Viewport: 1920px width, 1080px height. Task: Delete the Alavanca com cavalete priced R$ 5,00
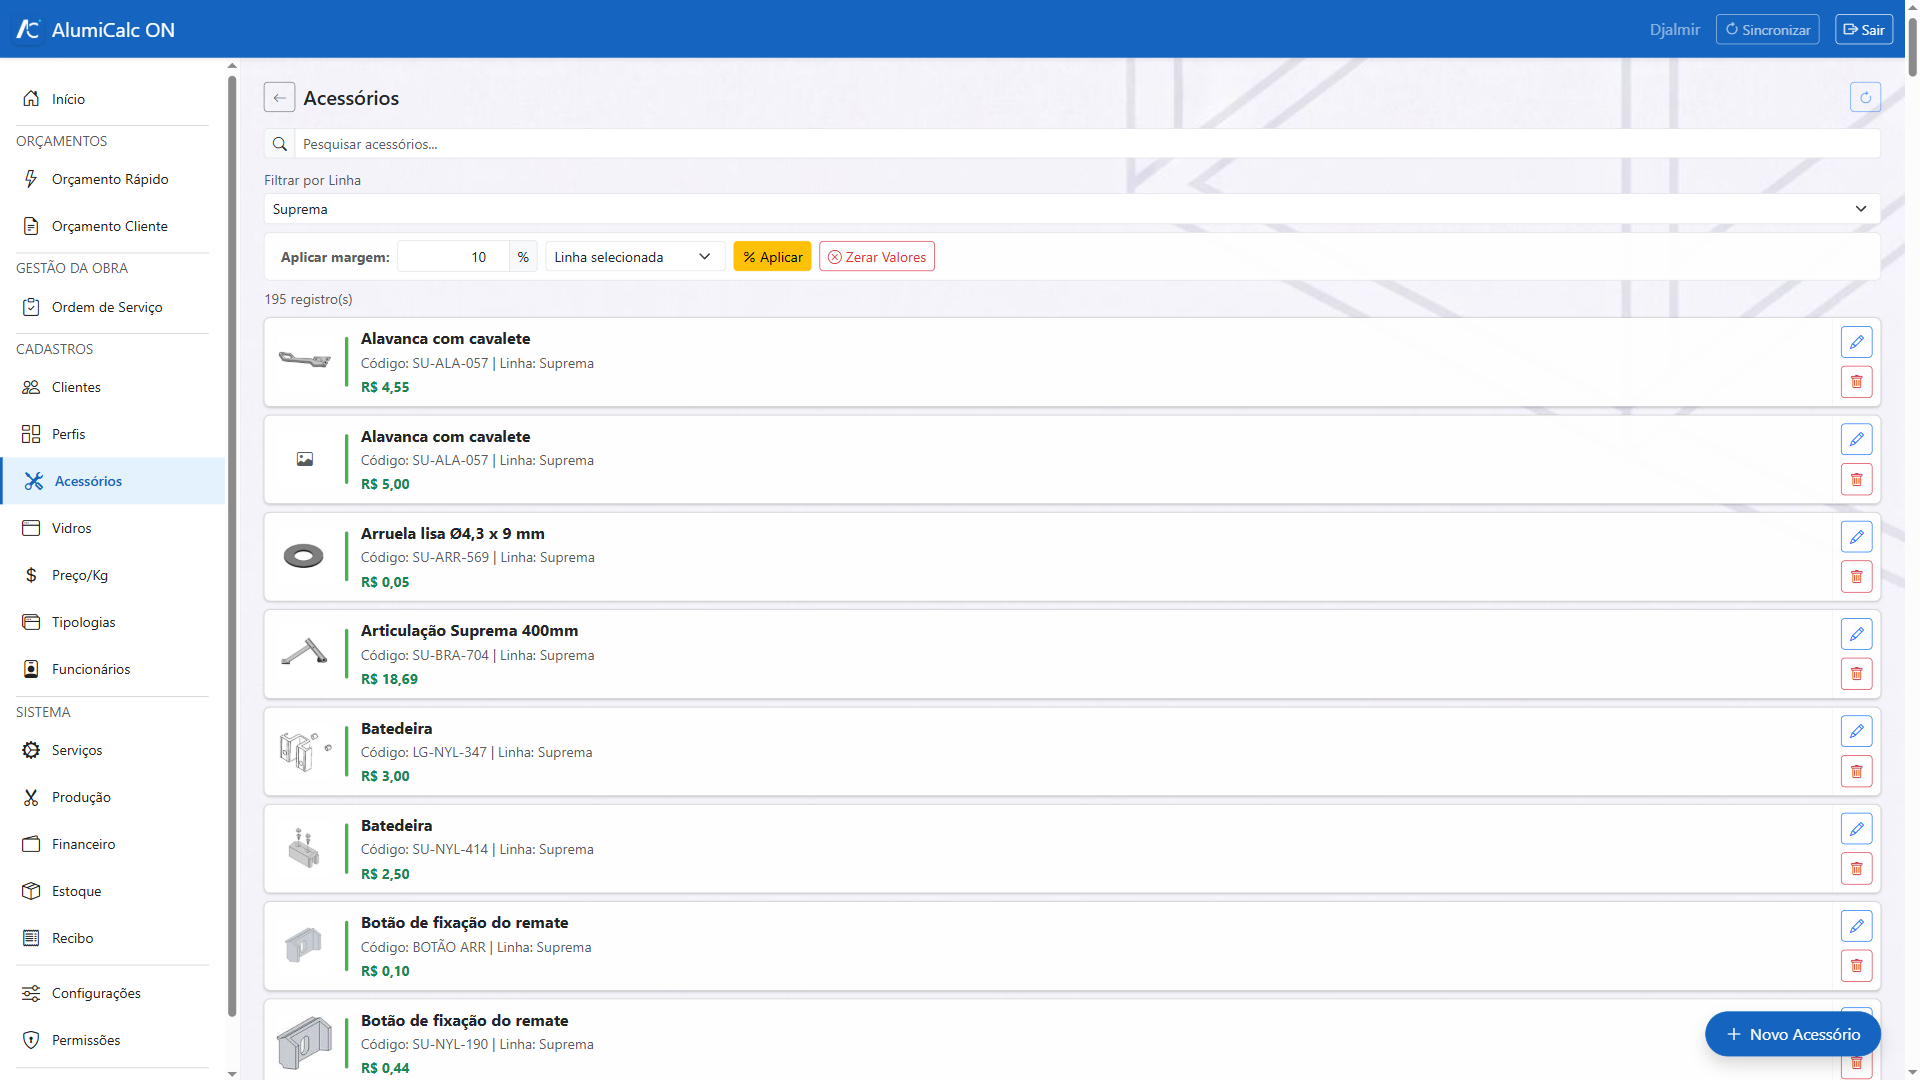[1856, 479]
